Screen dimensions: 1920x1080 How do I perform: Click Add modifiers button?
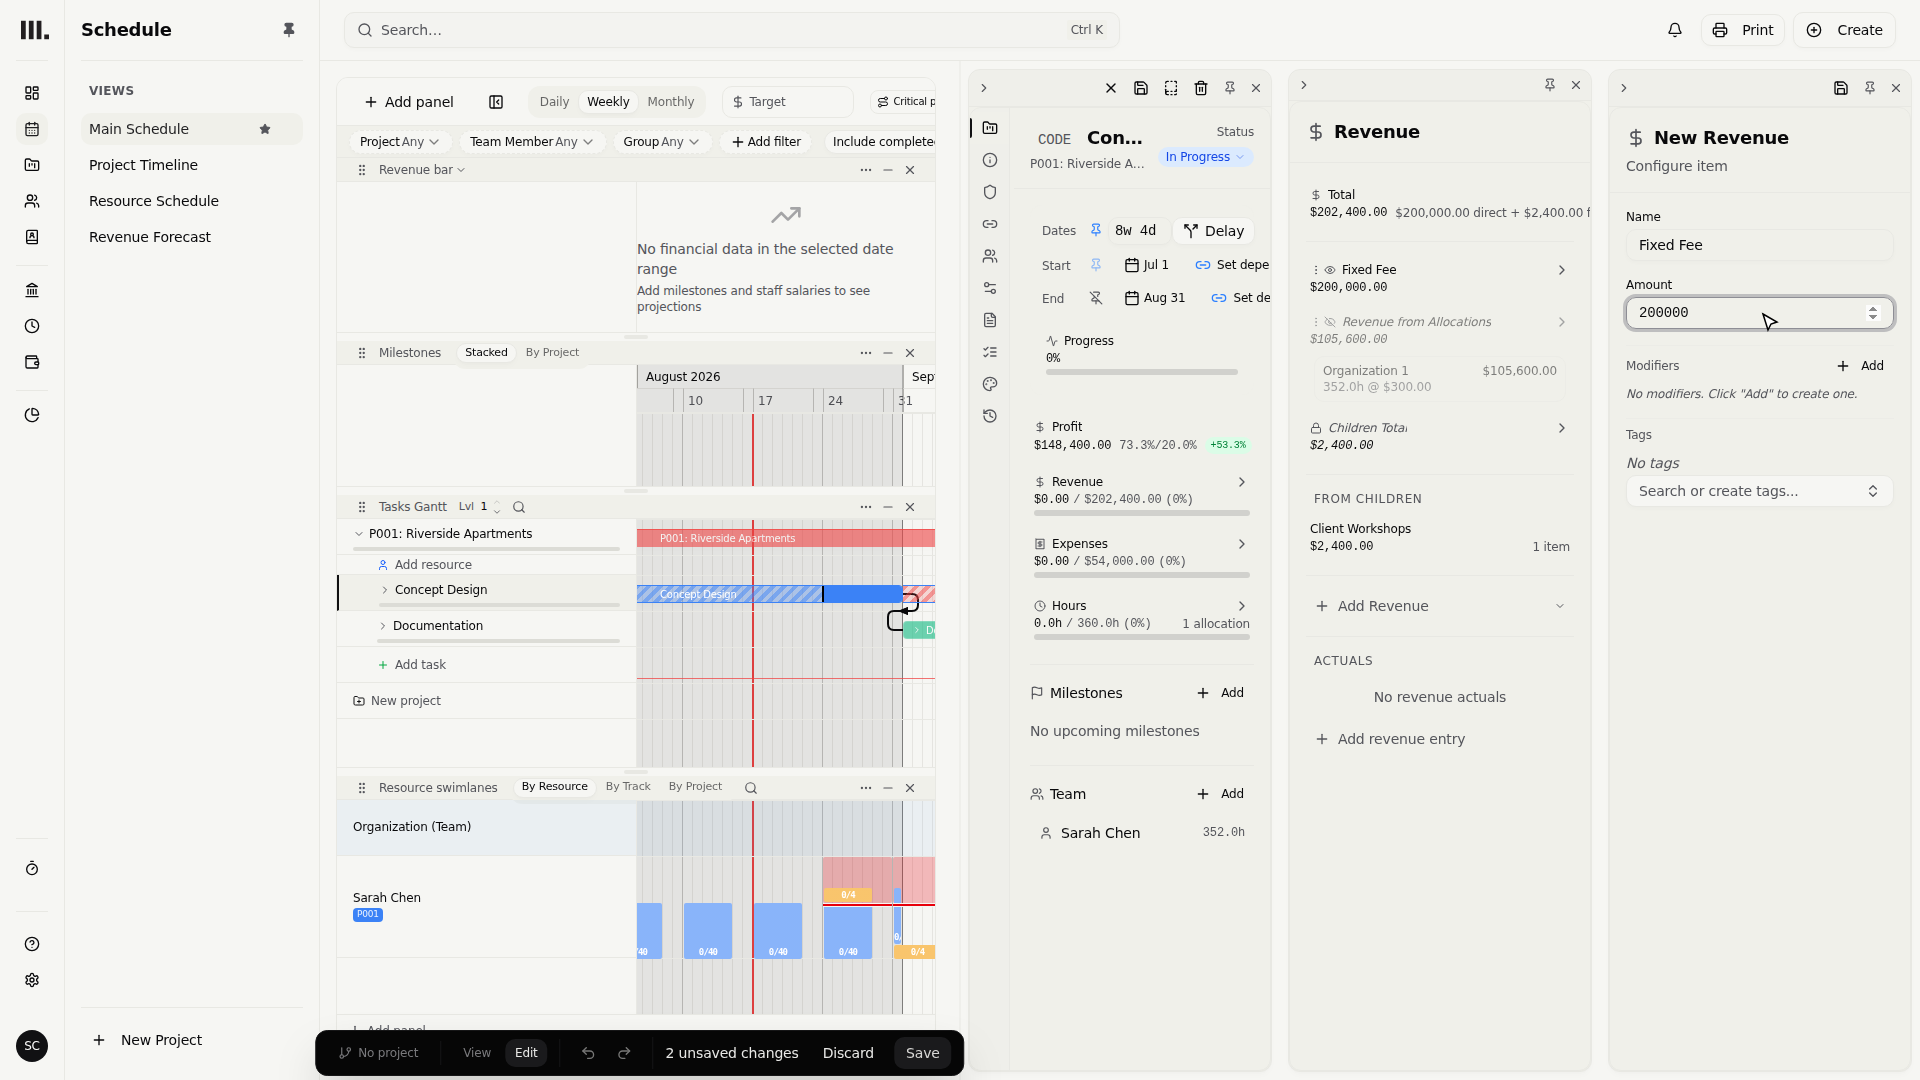[1861, 366]
